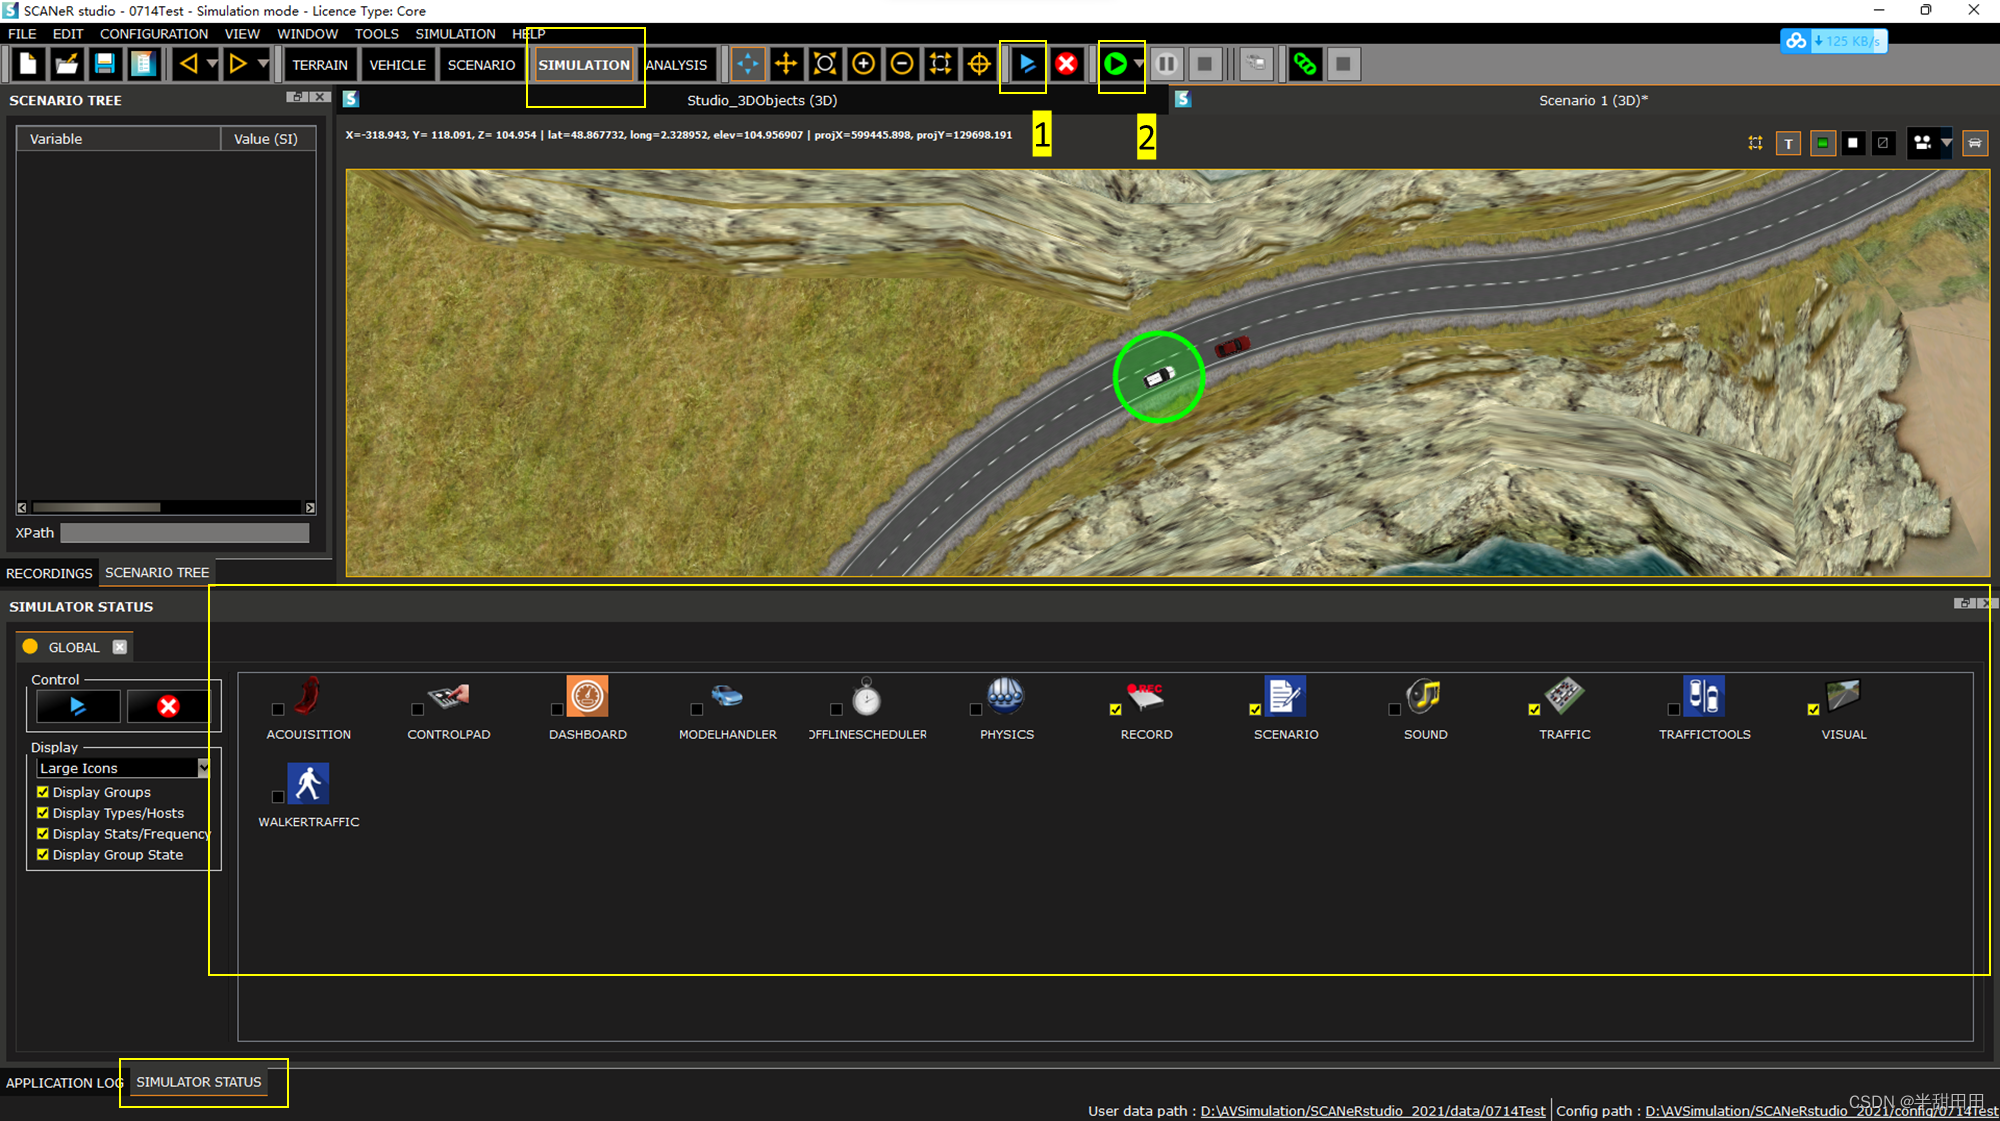Switch to the ANALYSIS mode button
2000x1121 pixels.
[676, 65]
